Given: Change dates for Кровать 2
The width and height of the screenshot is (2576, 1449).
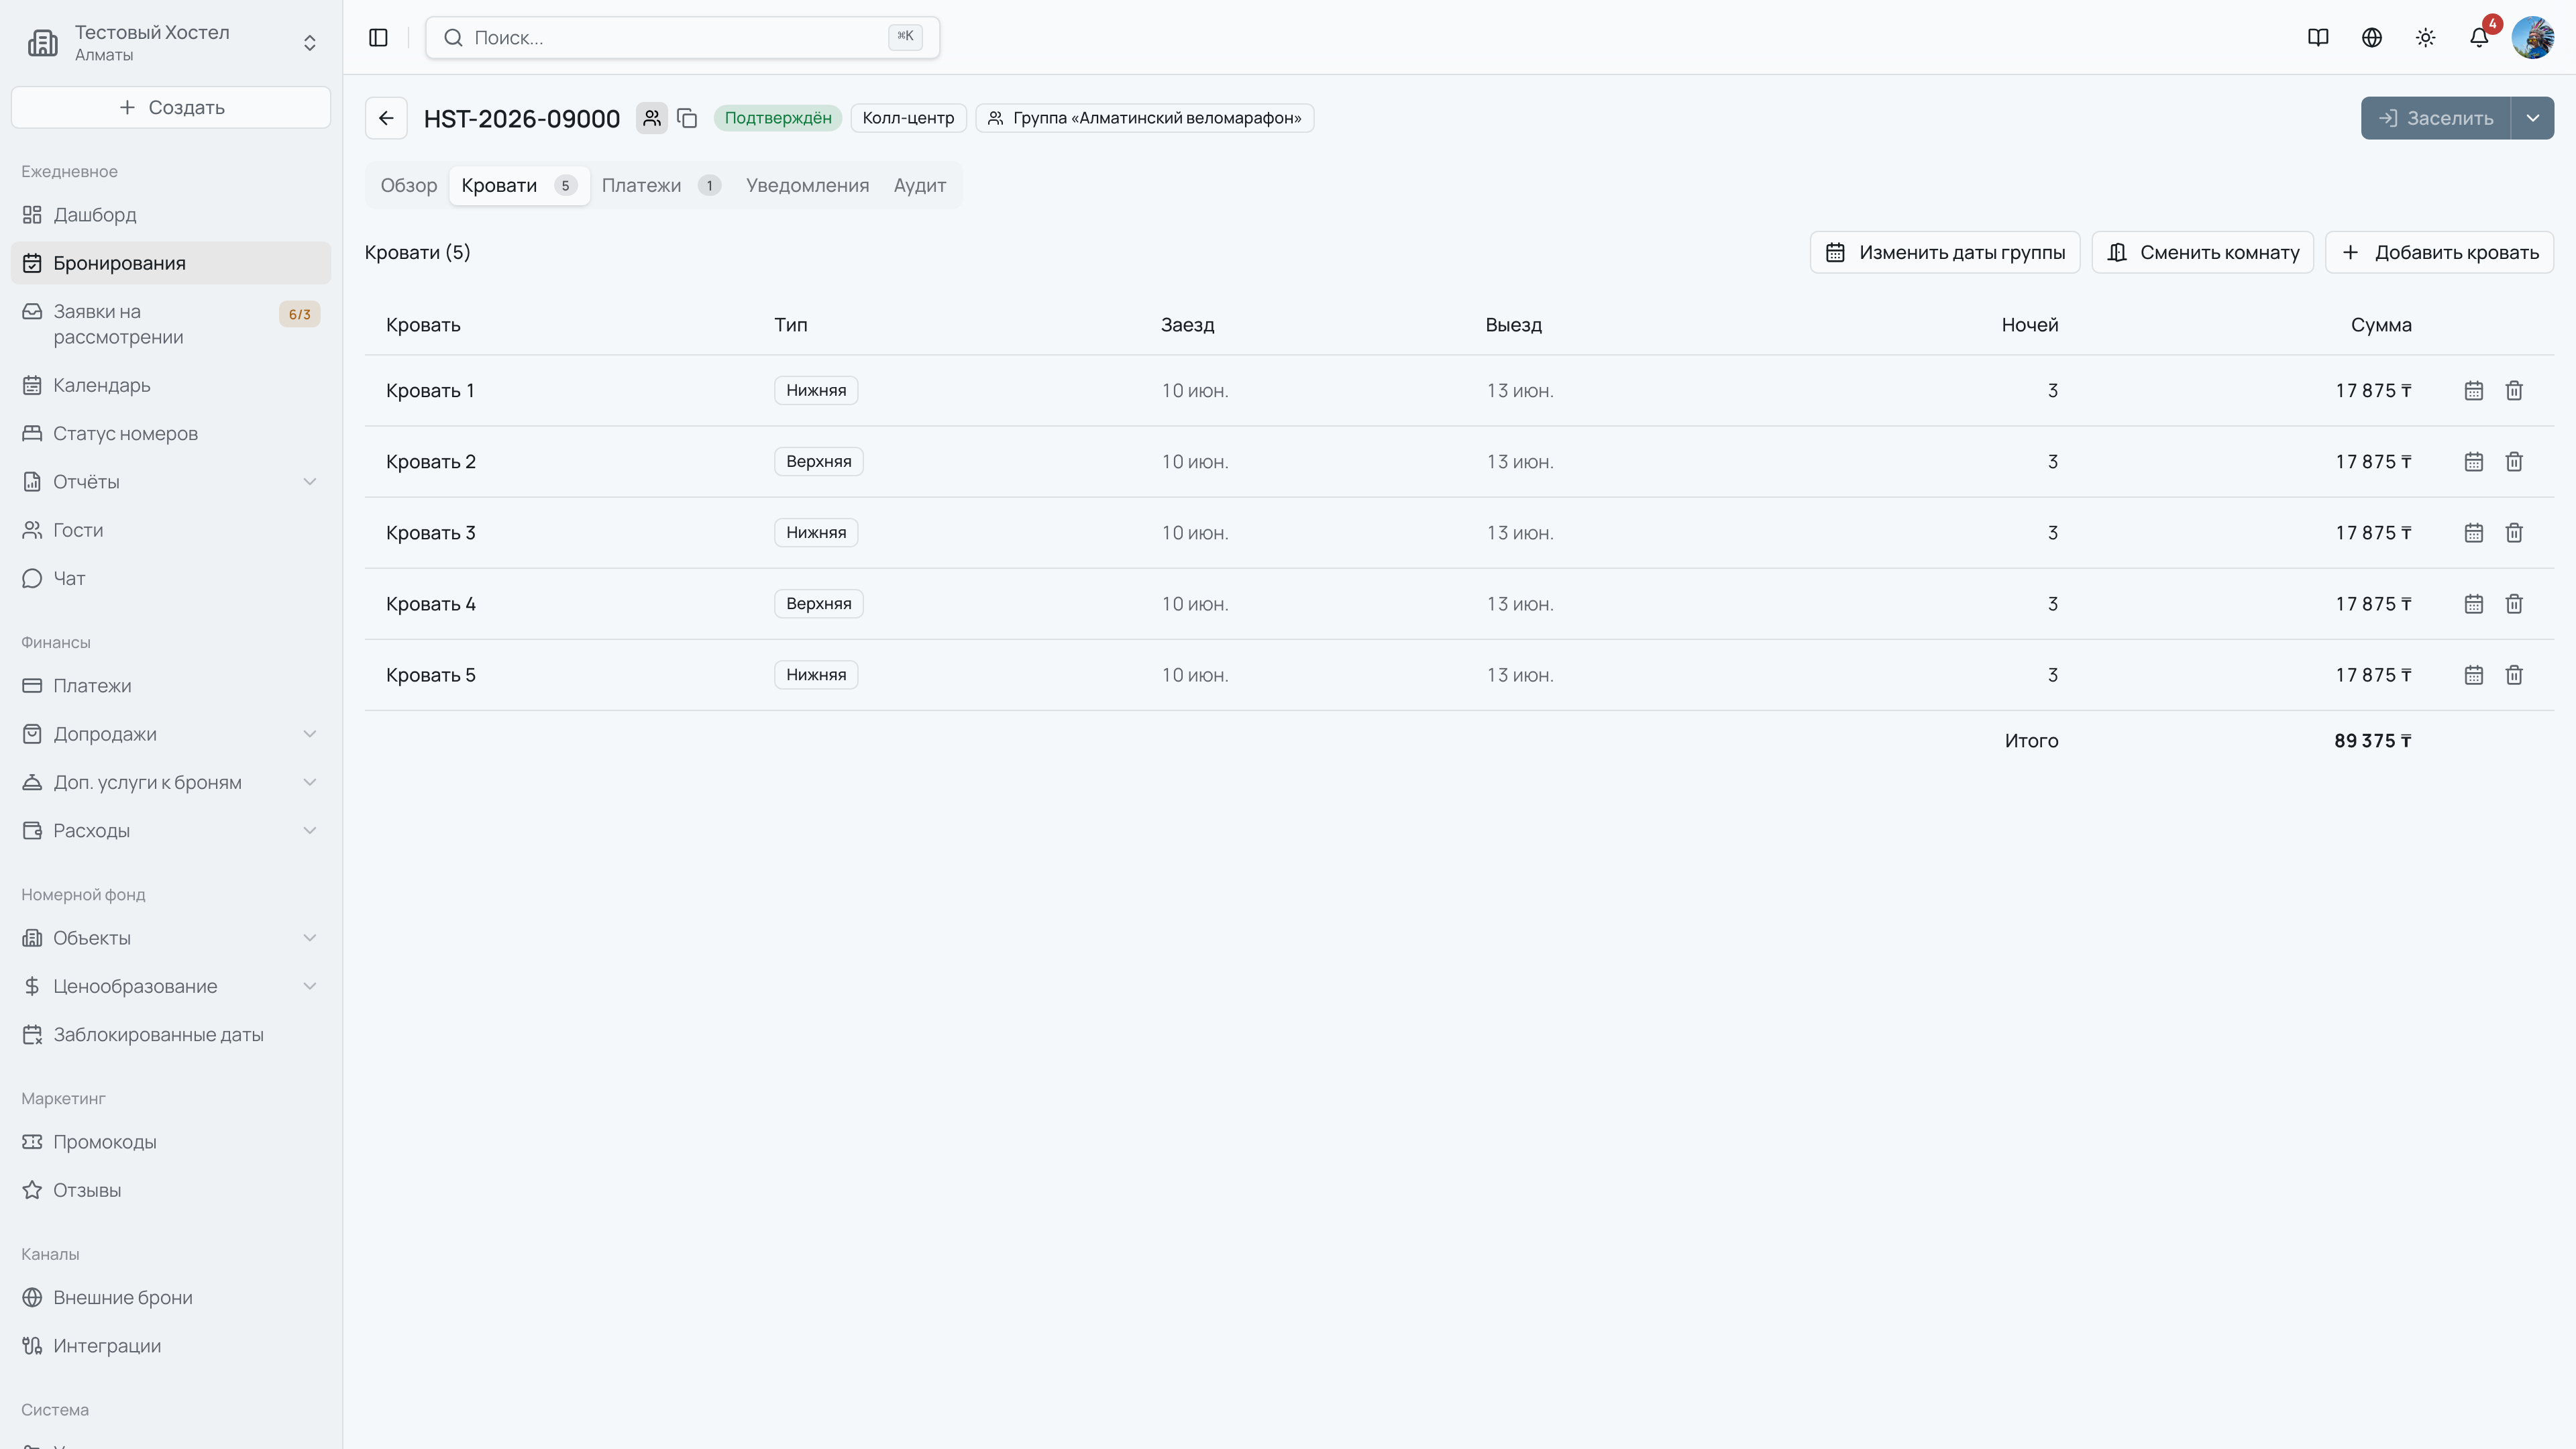Looking at the screenshot, I should [x=2474, y=462].
